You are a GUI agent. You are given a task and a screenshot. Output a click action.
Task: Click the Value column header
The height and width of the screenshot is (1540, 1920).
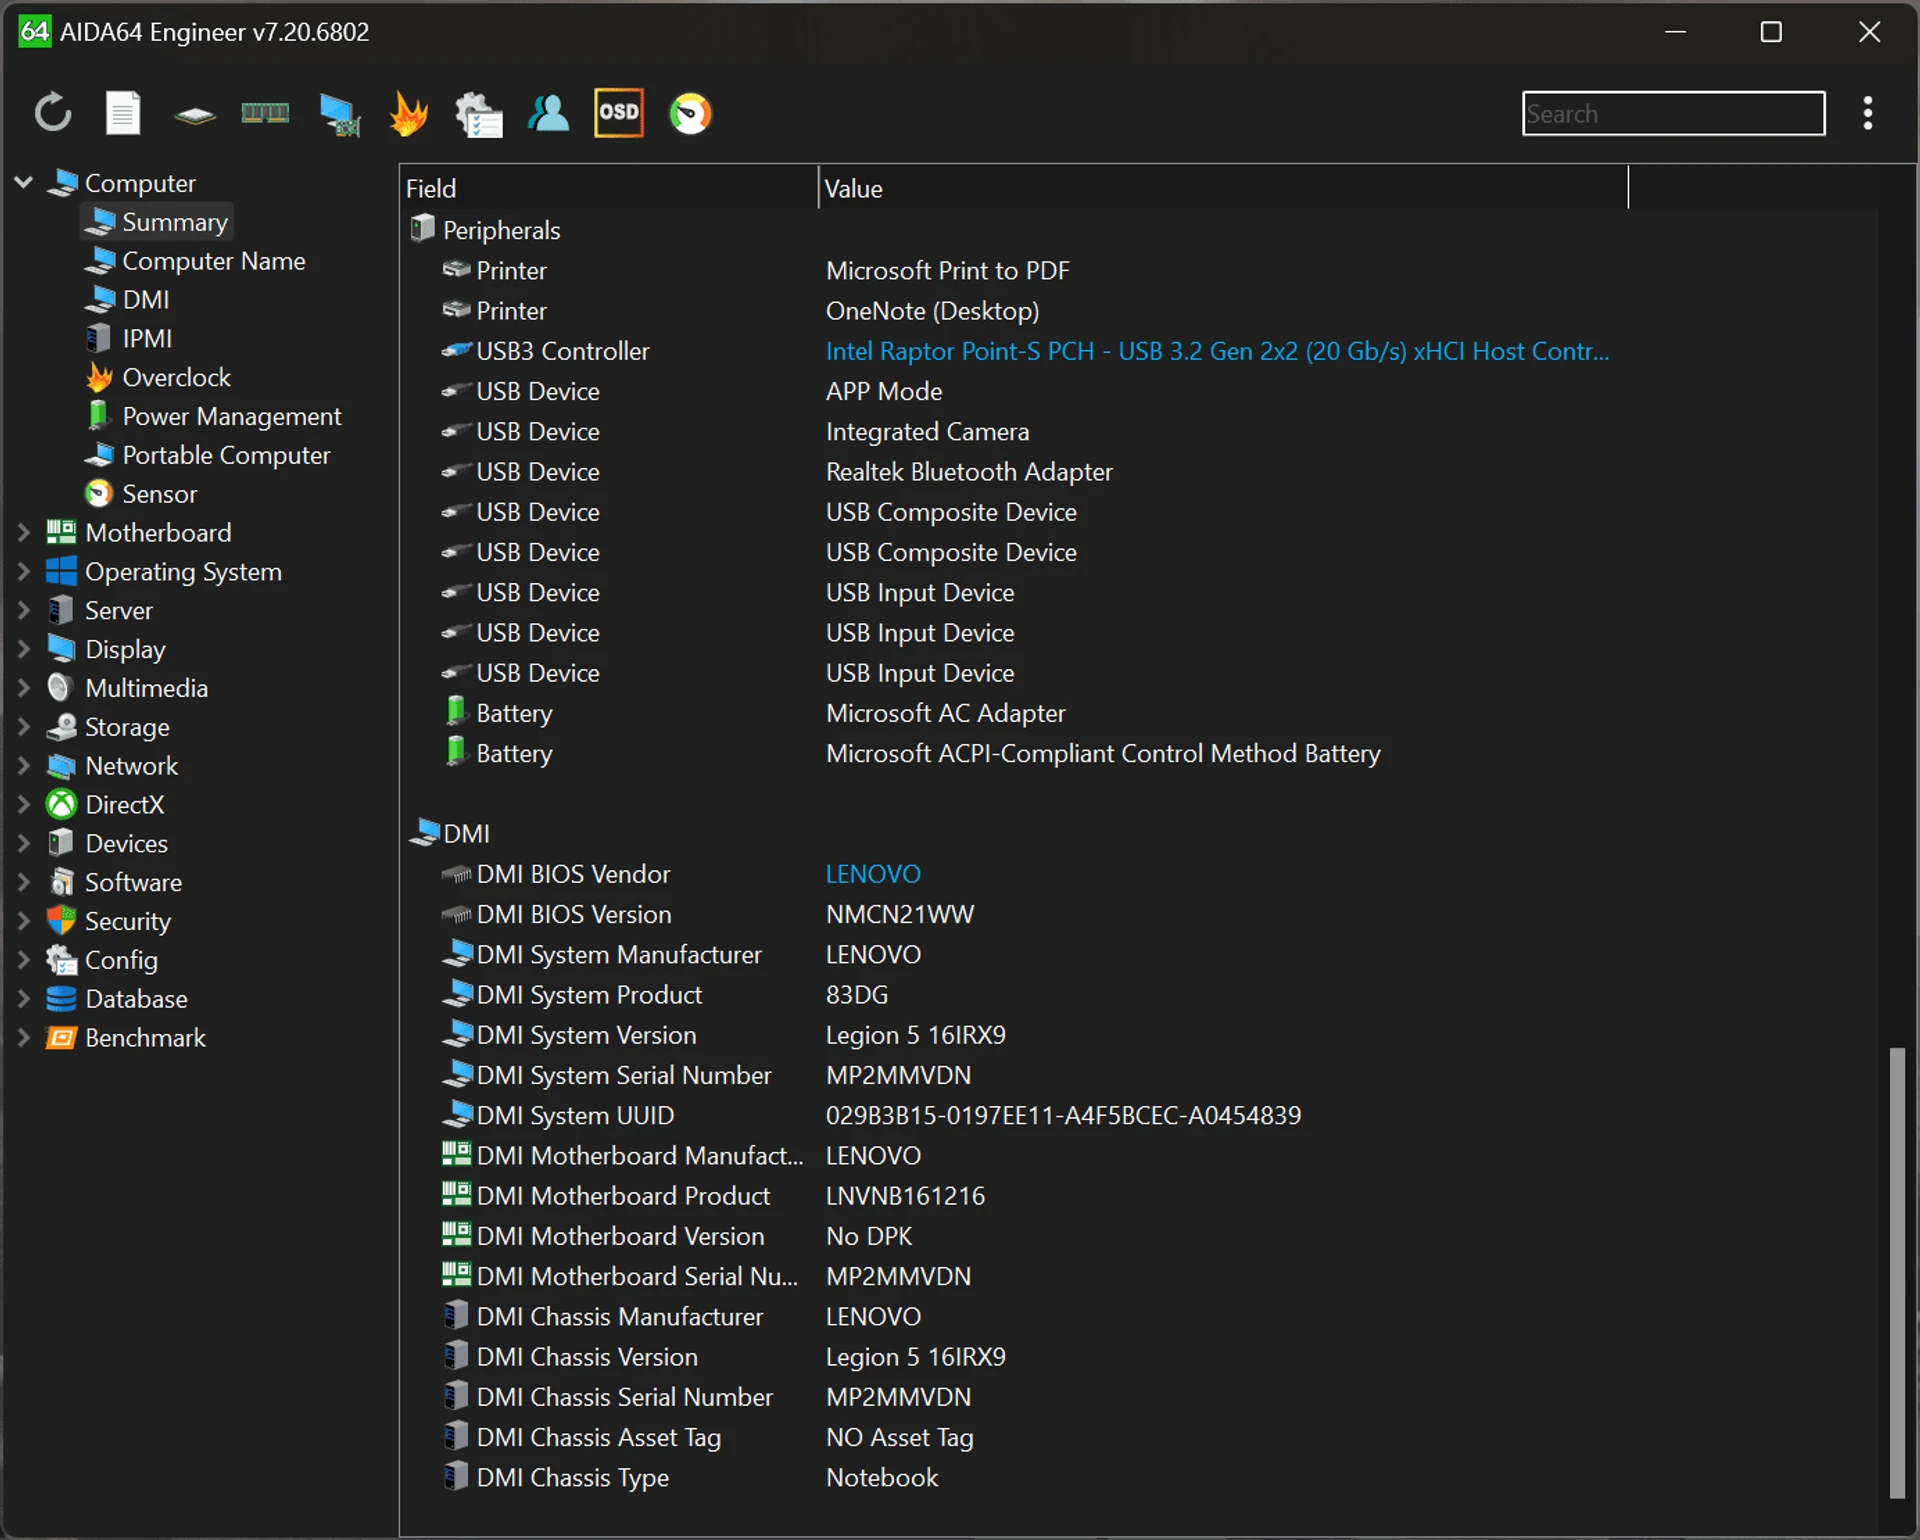[x=1223, y=188]
